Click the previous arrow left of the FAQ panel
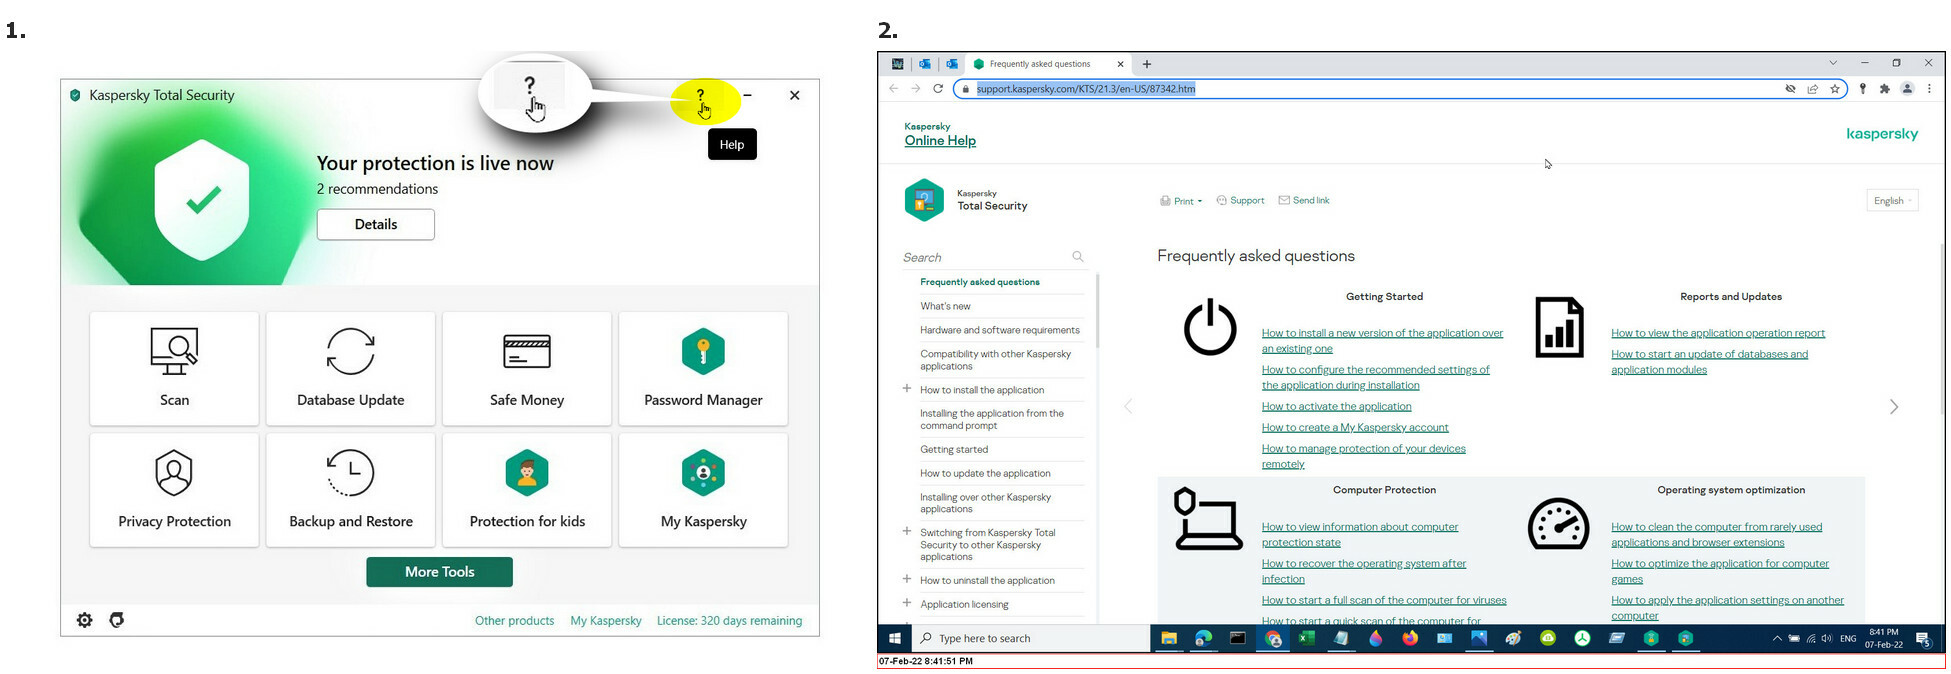The image size is (1951, 674). pyautogui.click(x=1129, y=407)
